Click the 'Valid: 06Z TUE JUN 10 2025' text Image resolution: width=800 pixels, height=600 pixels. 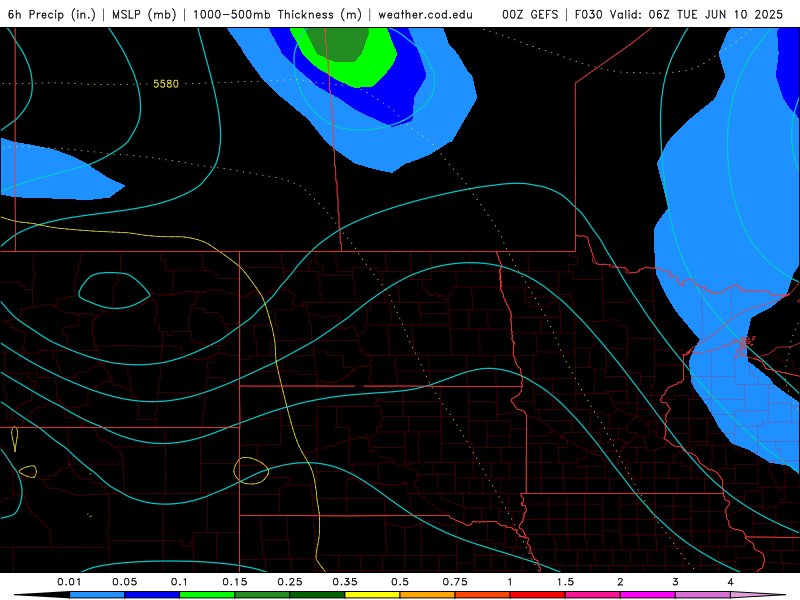[695, 14]
